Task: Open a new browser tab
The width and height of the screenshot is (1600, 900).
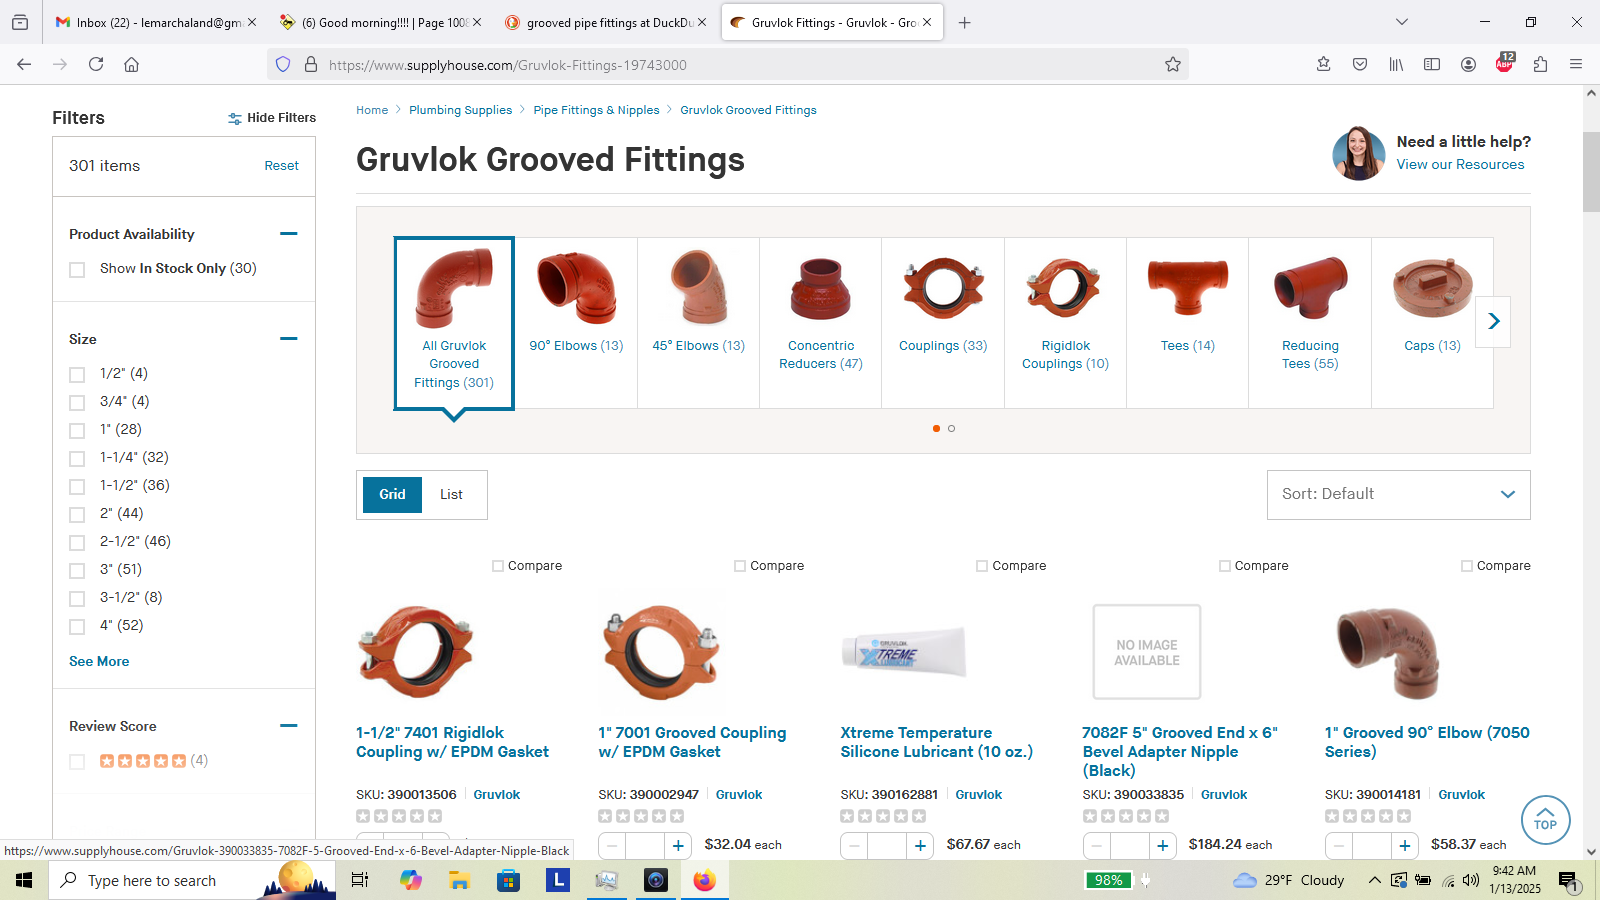Action: [964, 22]
